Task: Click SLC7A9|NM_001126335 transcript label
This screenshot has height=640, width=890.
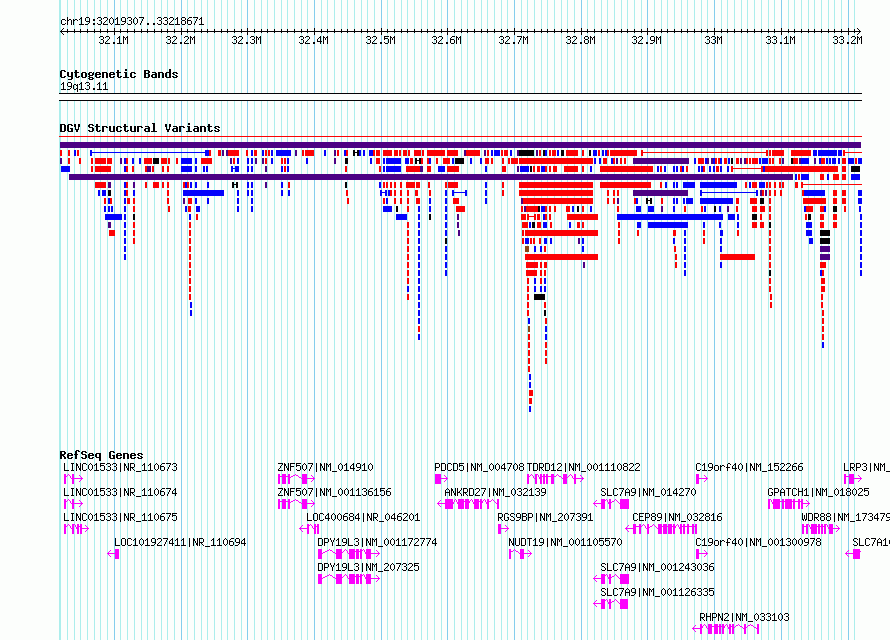Action: pos(657,592)
